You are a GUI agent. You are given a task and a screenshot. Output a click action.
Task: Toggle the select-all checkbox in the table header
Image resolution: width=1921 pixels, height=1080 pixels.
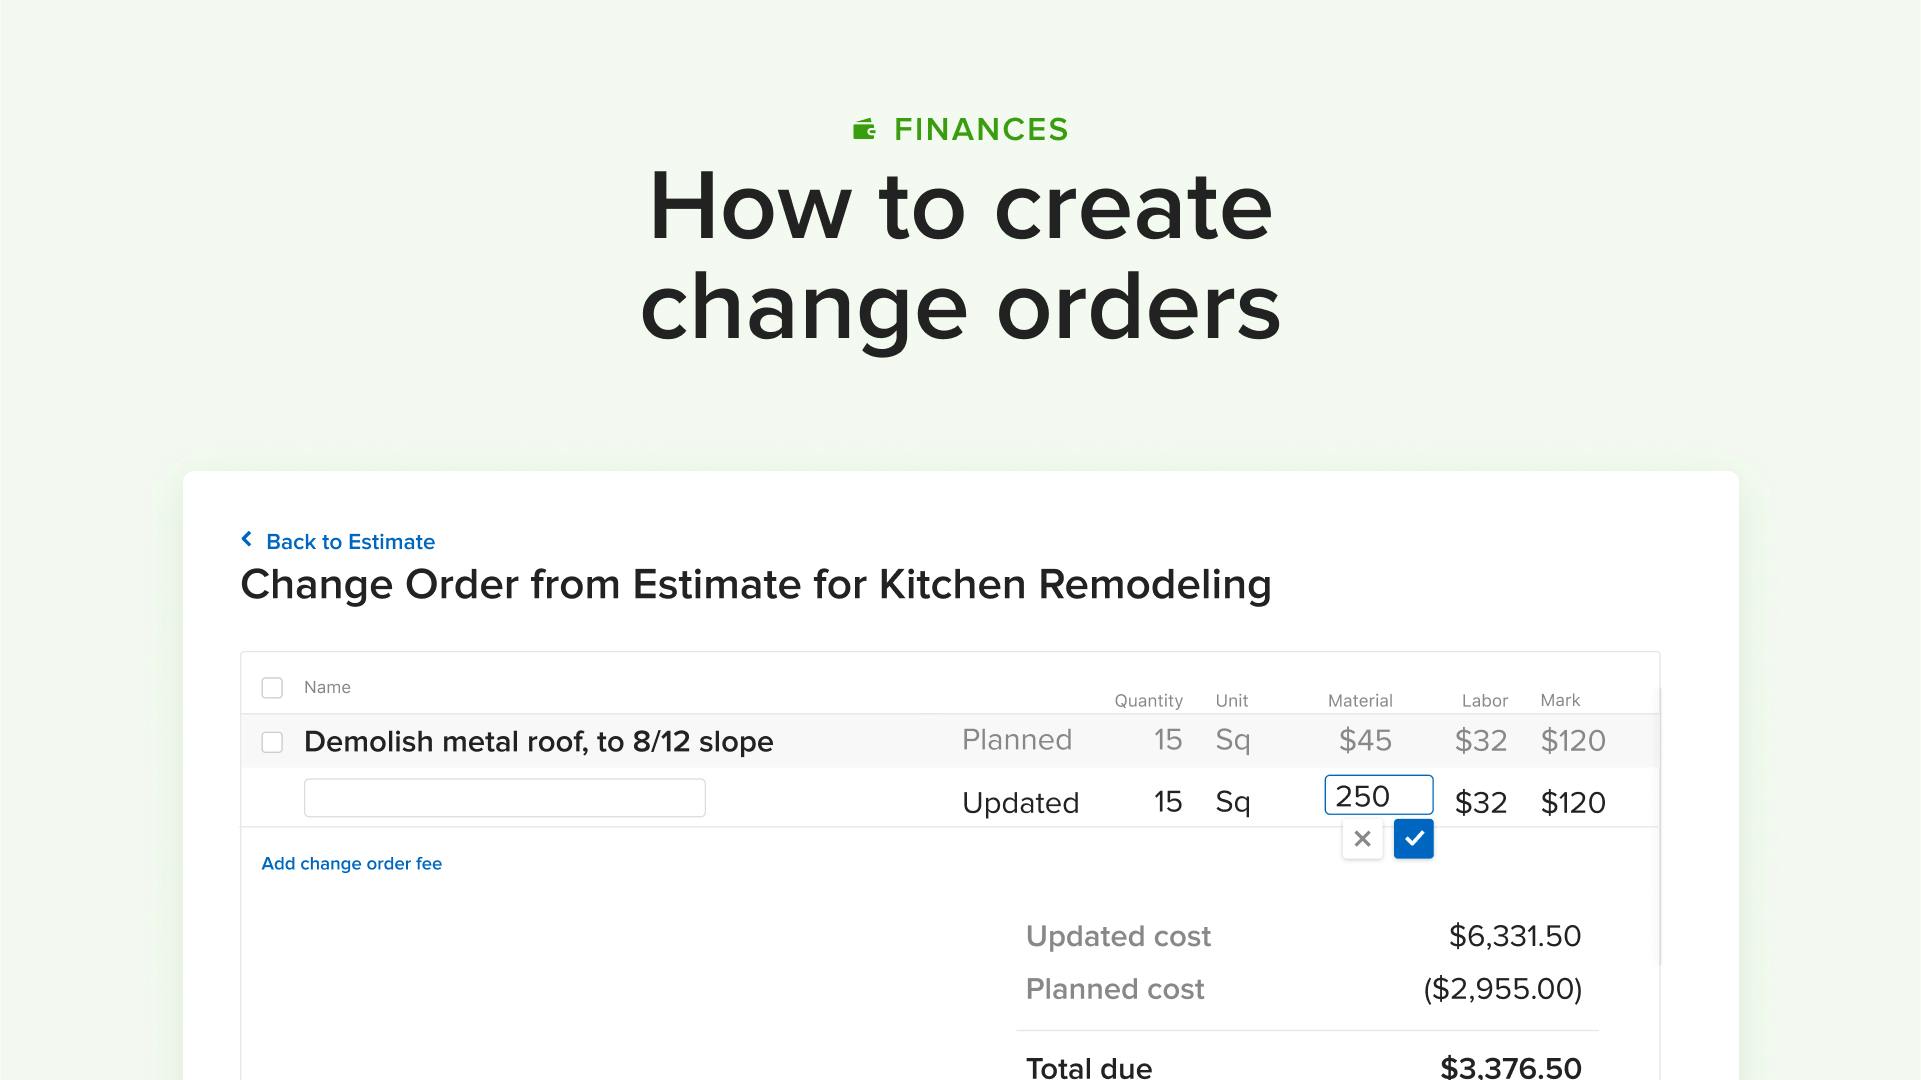272,687
